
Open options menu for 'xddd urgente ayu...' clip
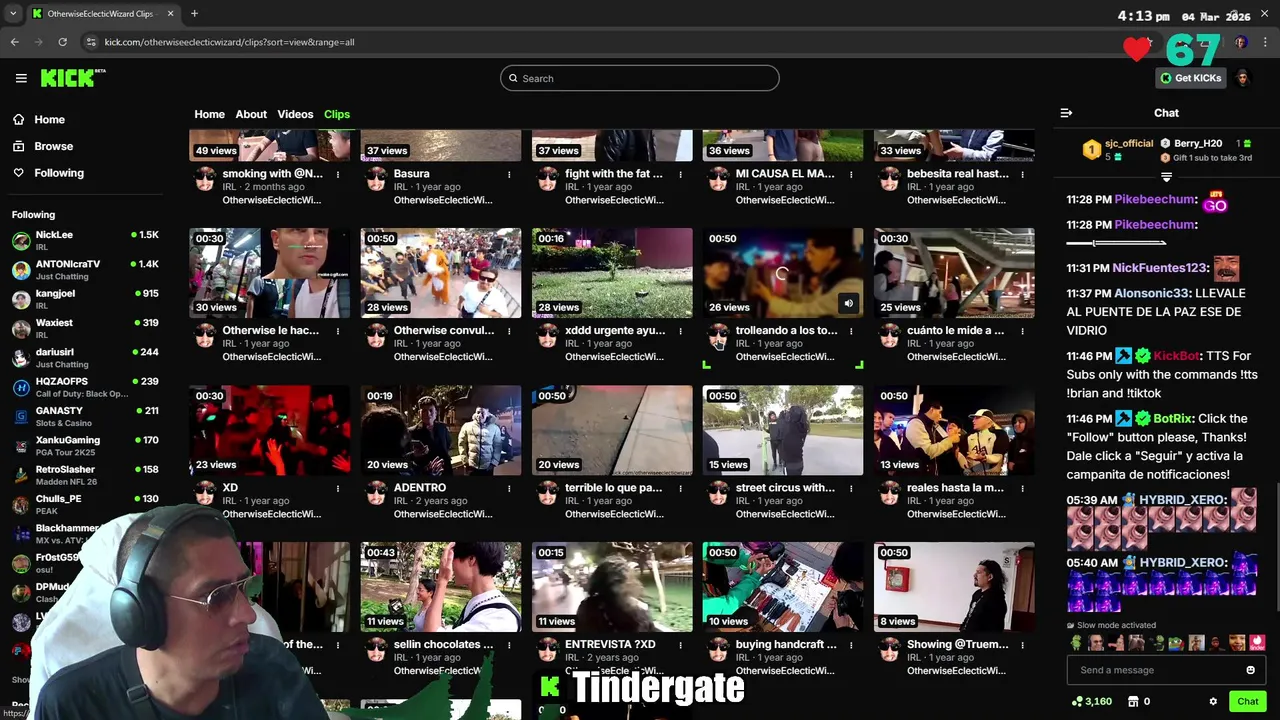click(680, 331)
